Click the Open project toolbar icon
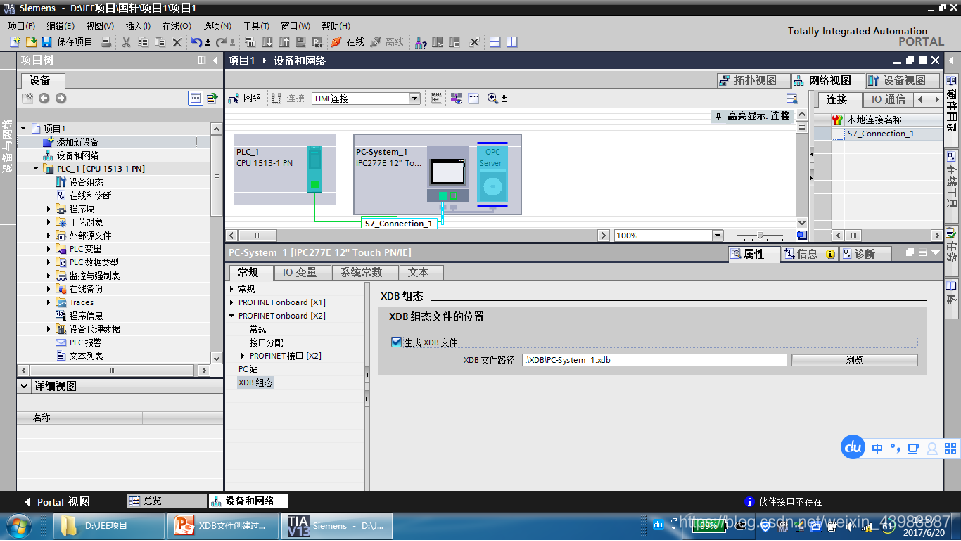The width and height of the screenshot is (961, 541). pos(31,42)
